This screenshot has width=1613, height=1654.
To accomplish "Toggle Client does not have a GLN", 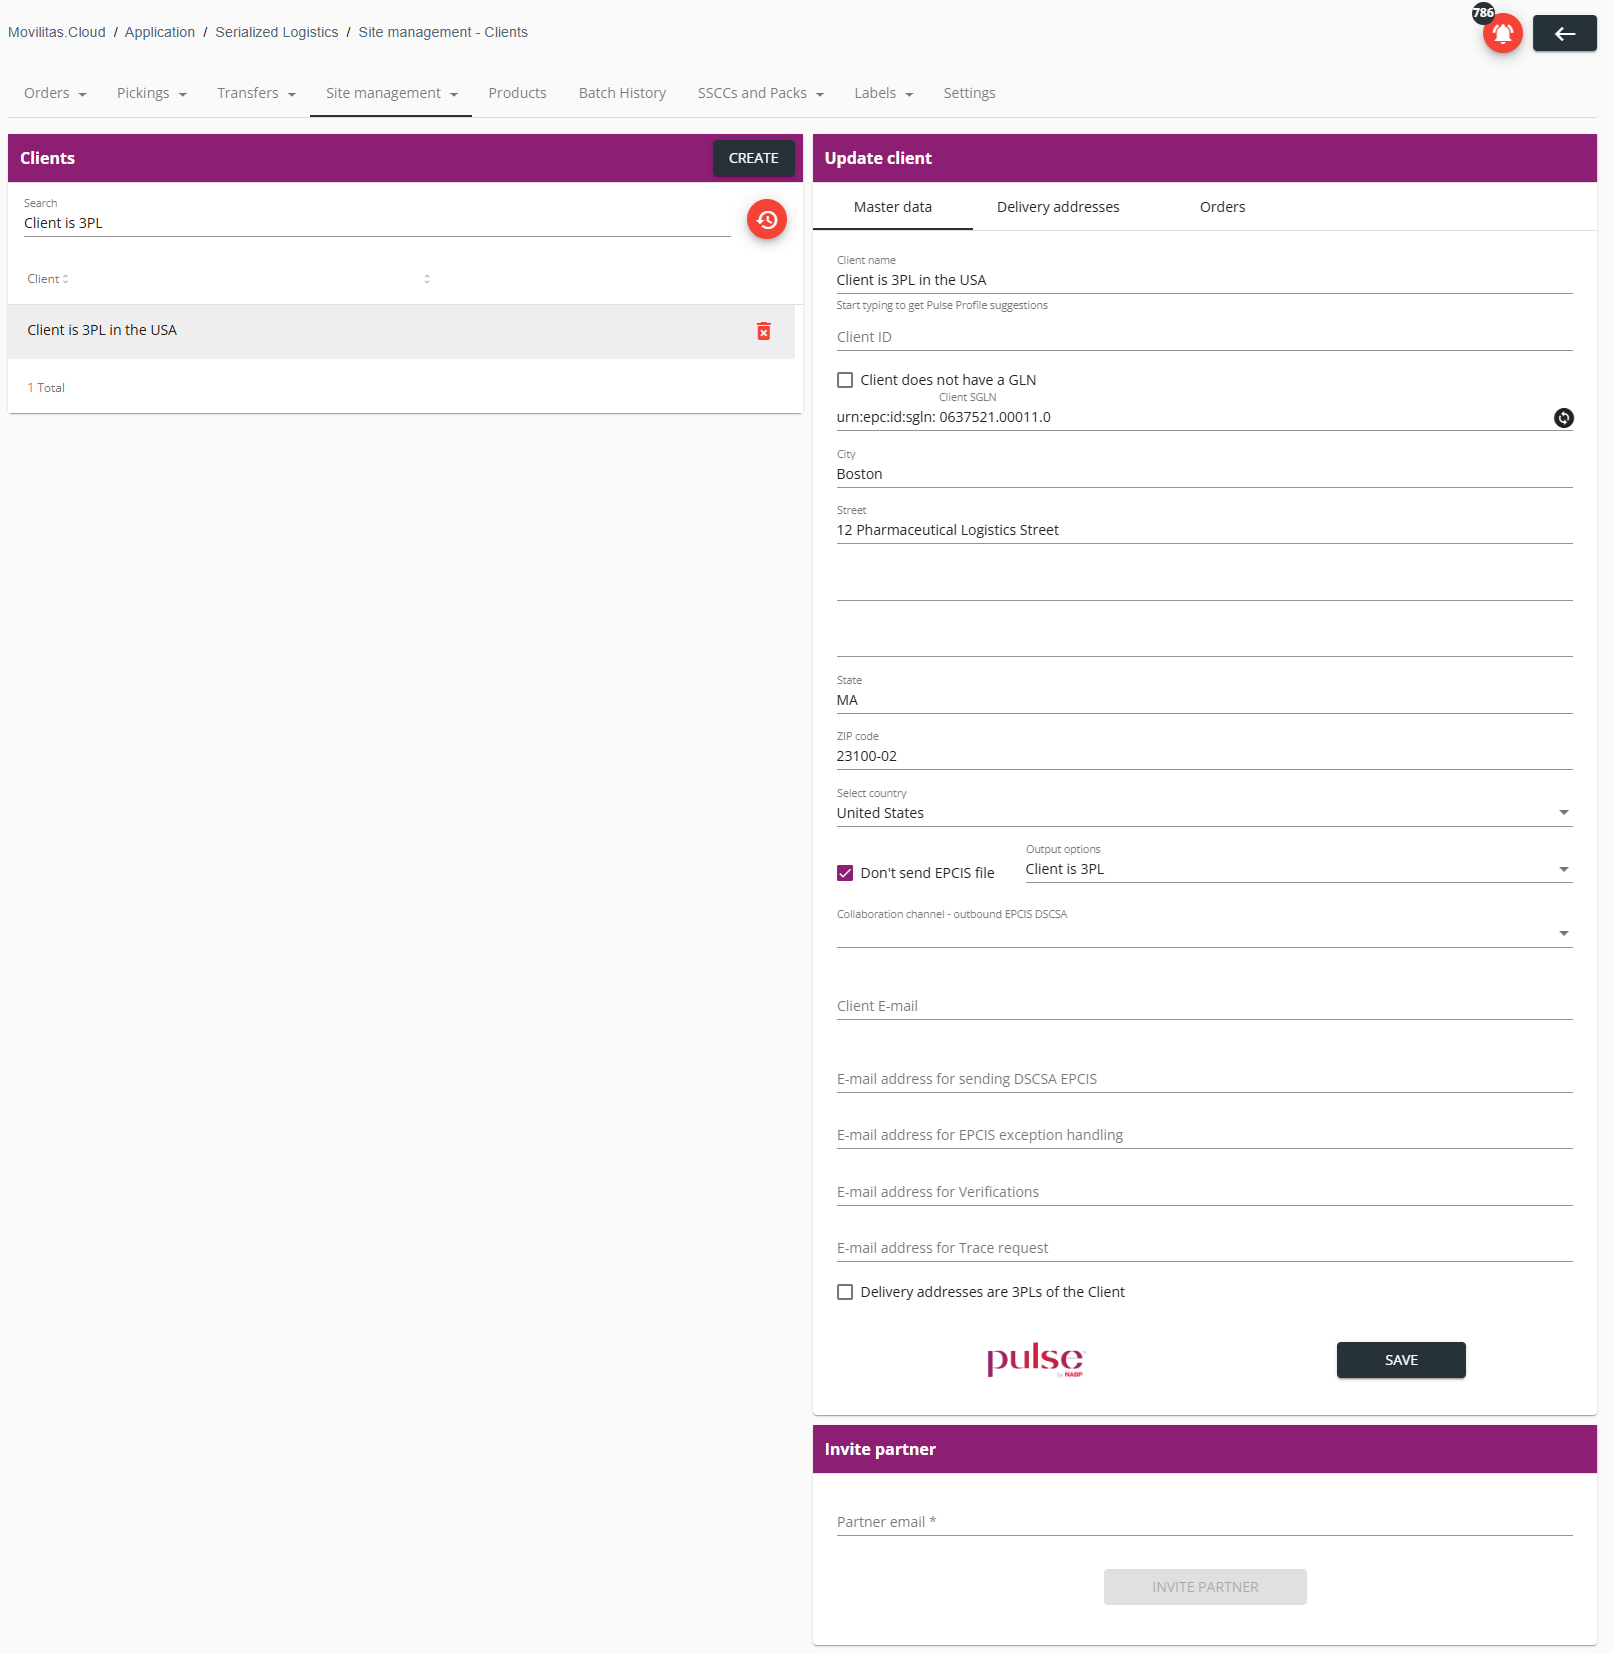I will pos(845,380).
